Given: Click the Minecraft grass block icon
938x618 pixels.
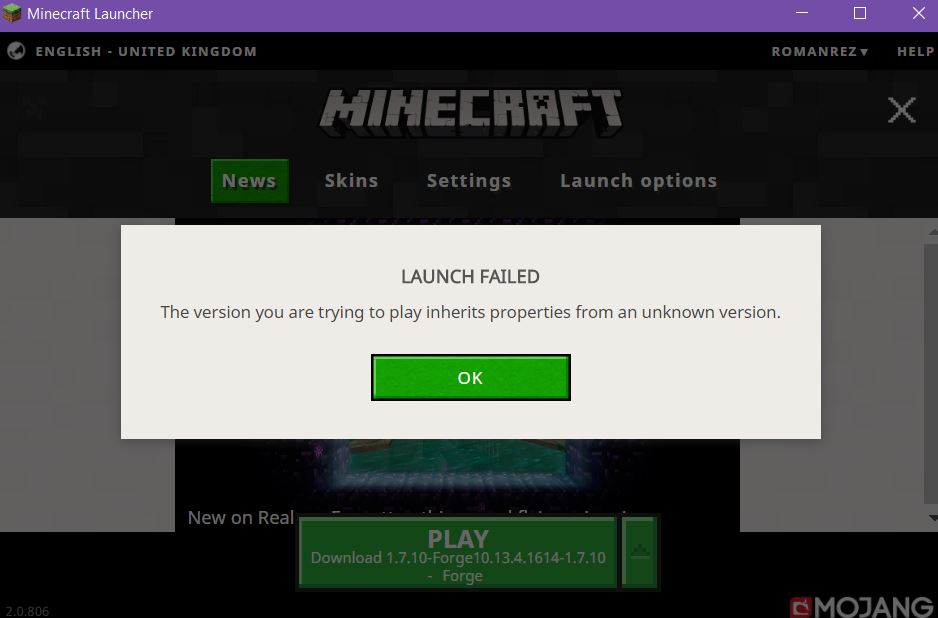Looking at the screenshot, I should (12, 13).
